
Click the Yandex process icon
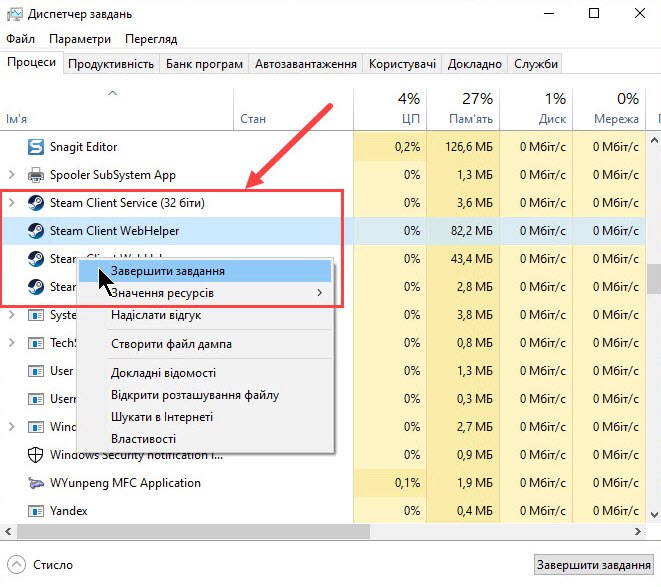(36, 511)
